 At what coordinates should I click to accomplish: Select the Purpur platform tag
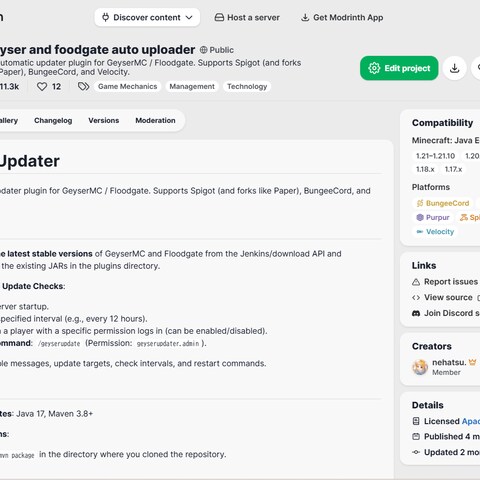433,217
